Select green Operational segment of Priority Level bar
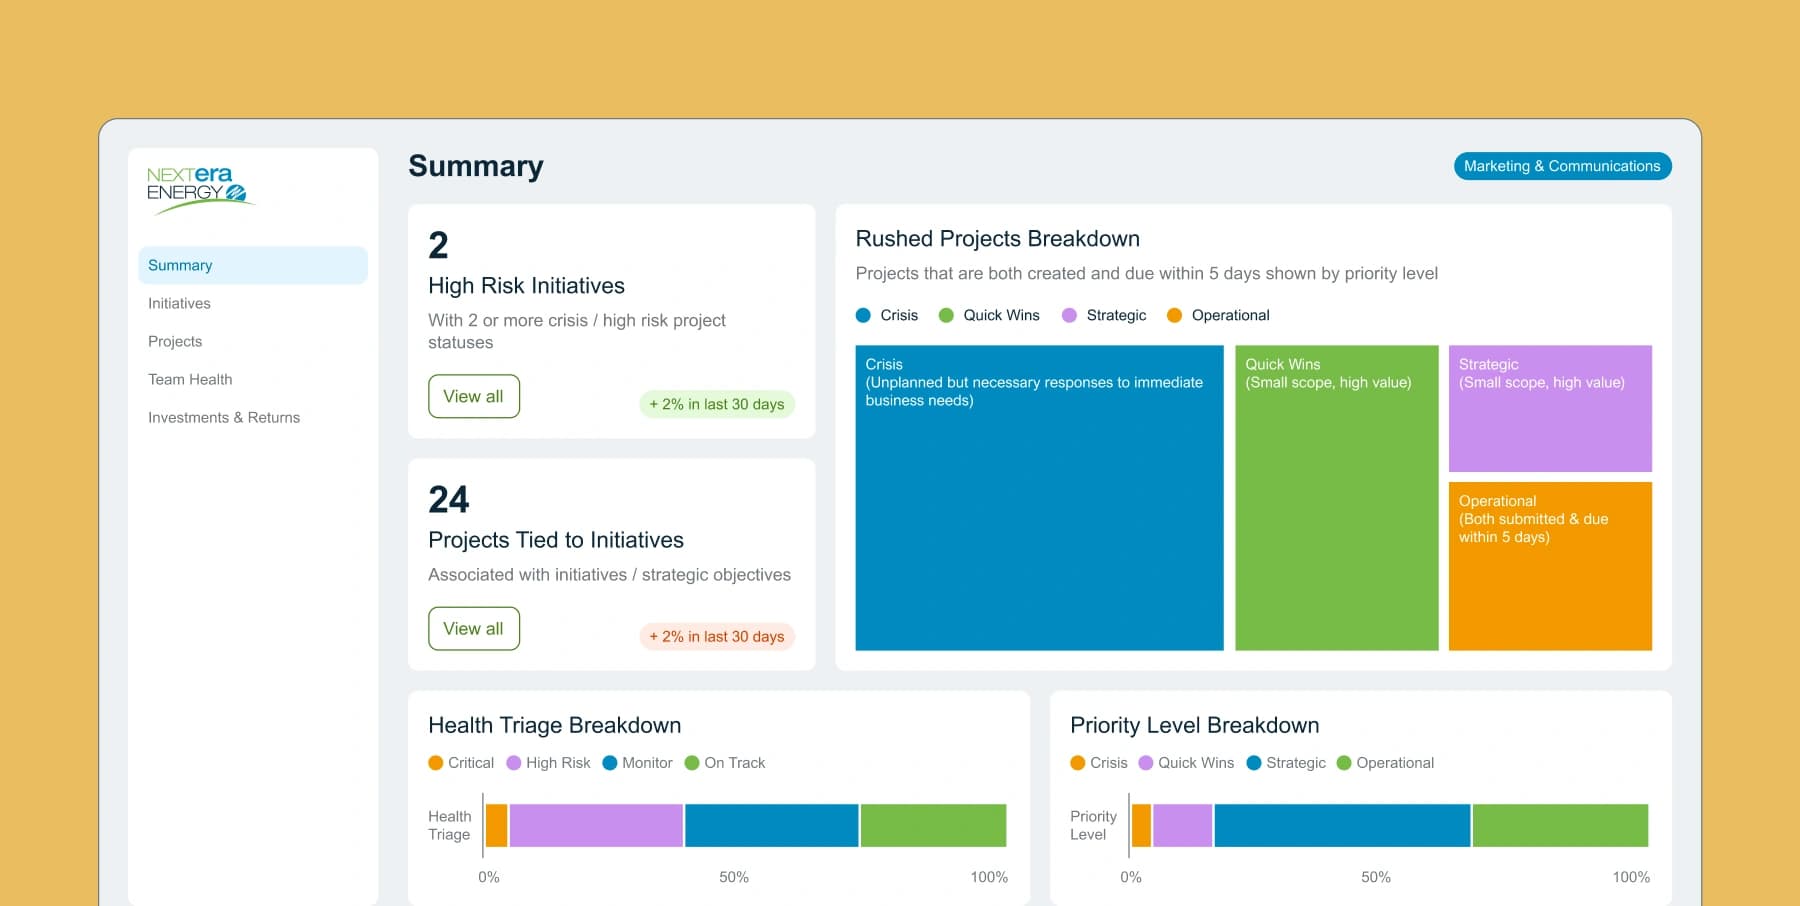 1560,826
